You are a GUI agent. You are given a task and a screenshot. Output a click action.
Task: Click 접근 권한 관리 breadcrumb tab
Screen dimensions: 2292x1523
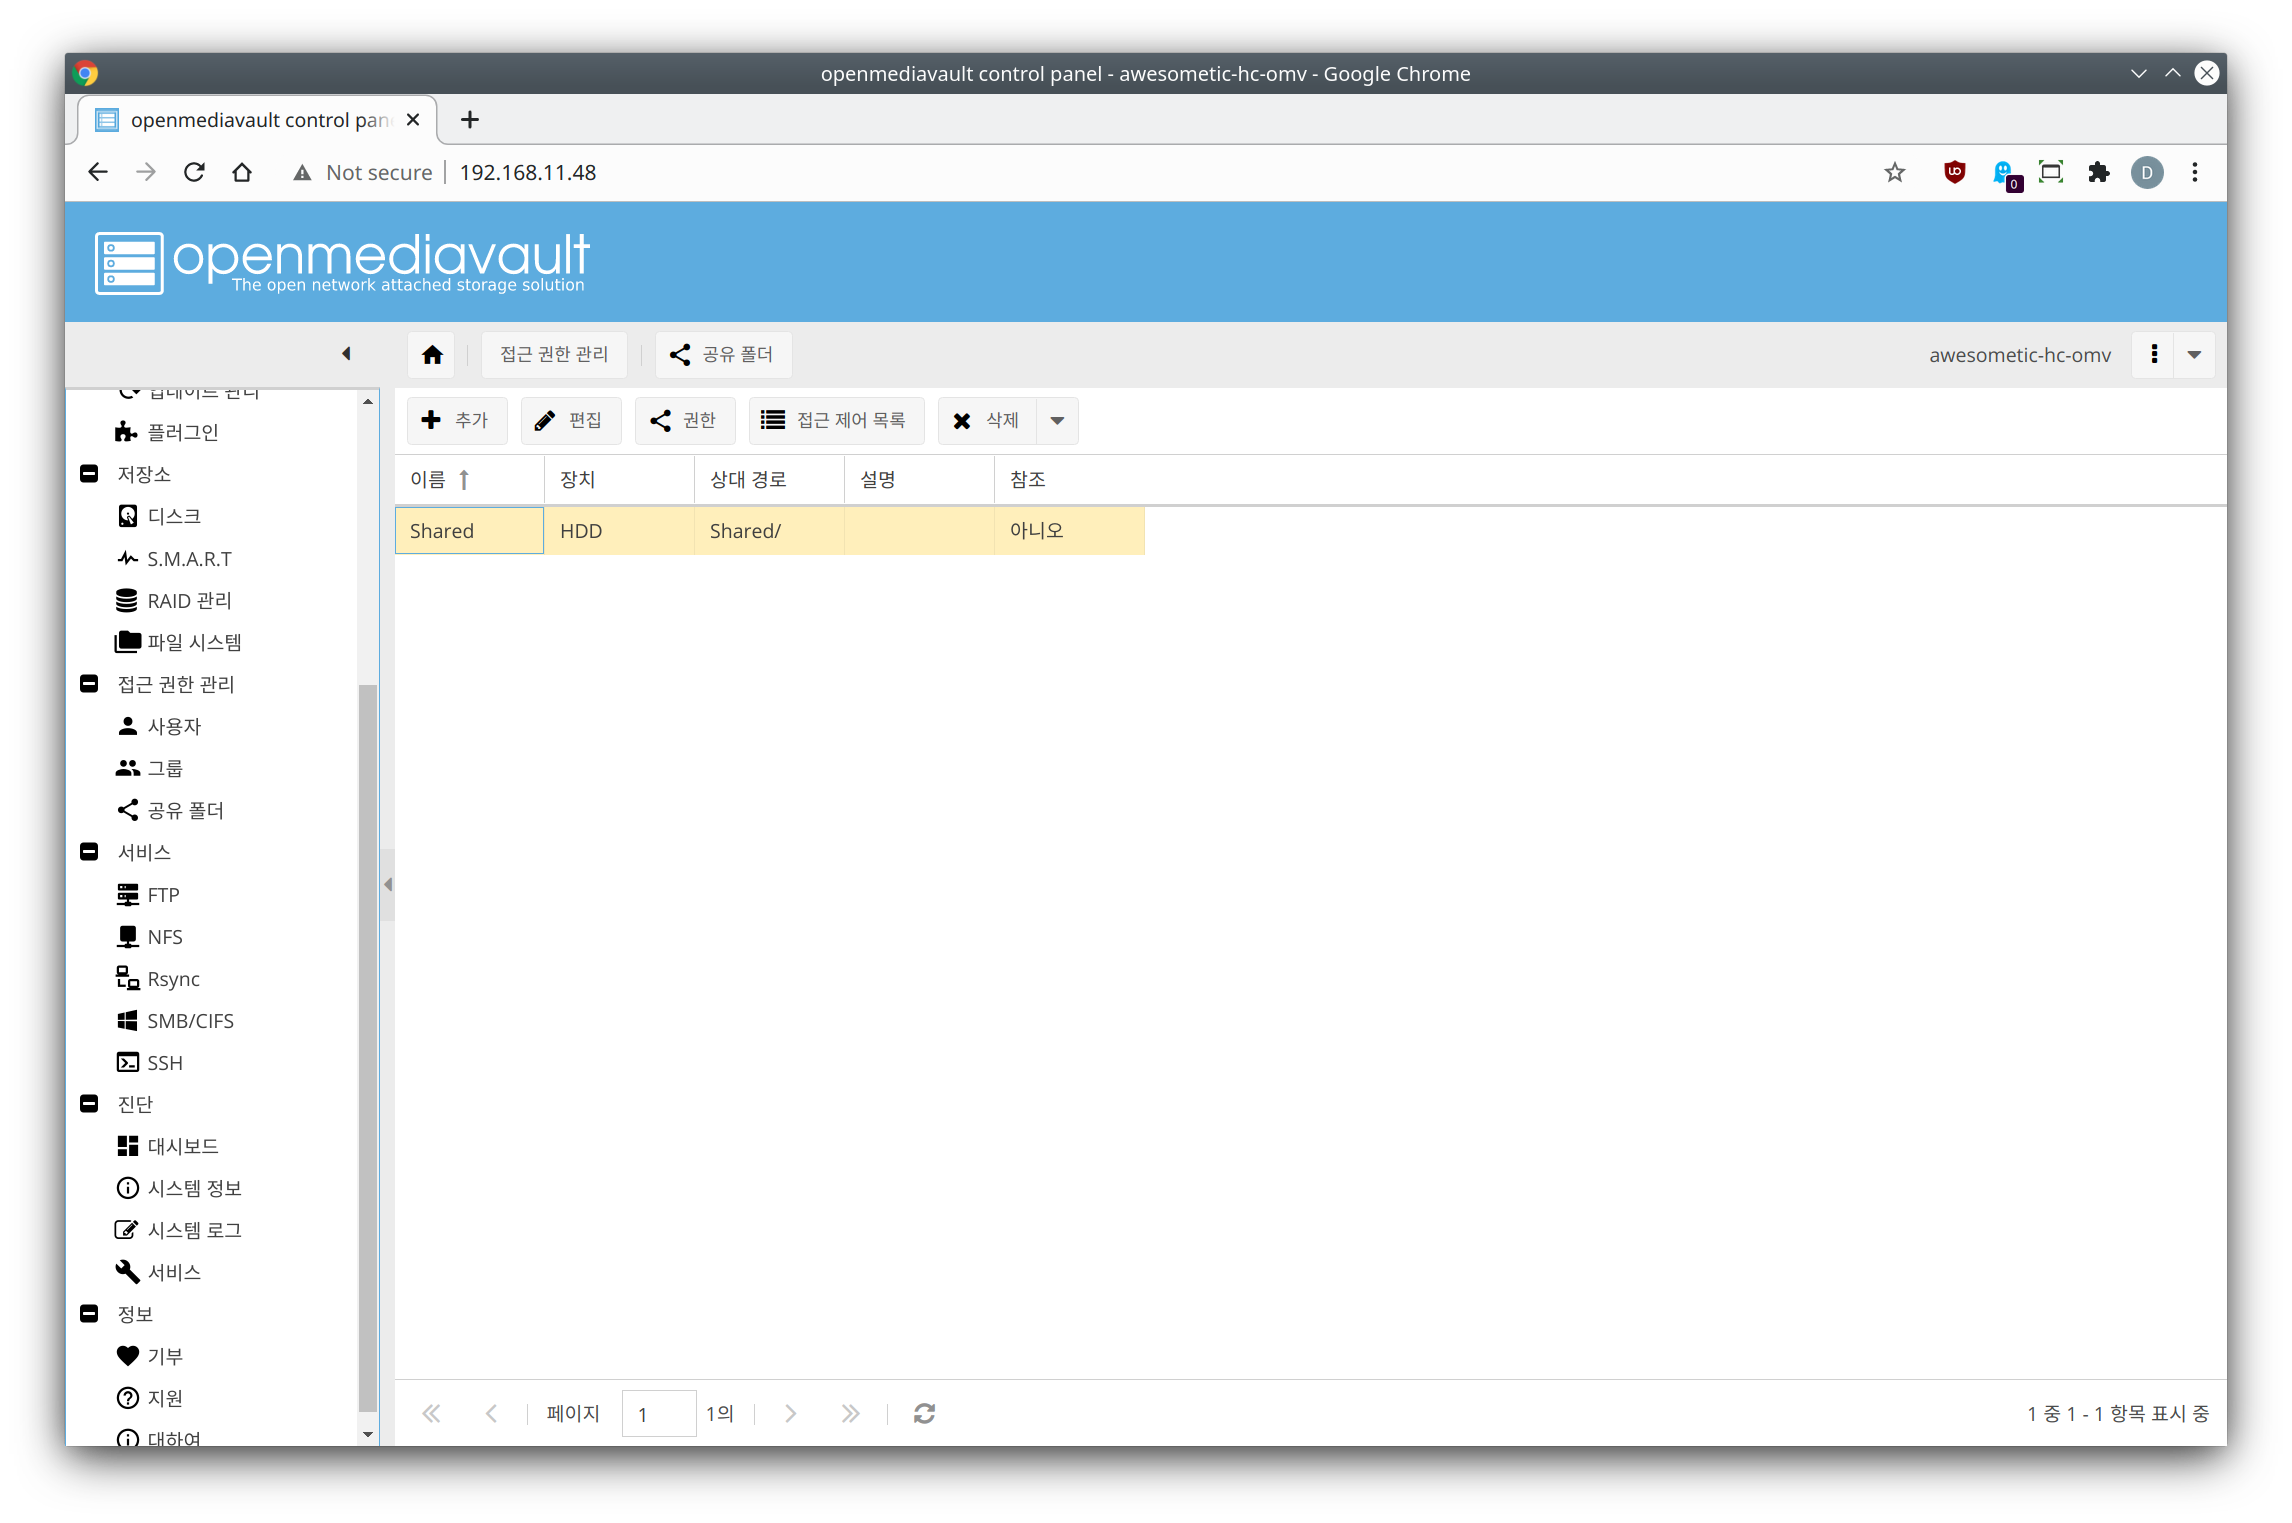[x=554, y=355]
